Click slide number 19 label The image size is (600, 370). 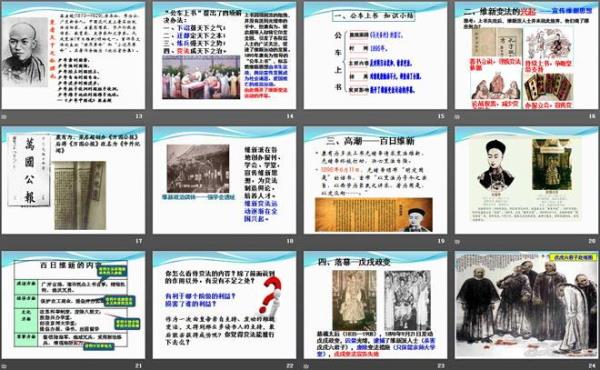[x=441, y=241]
